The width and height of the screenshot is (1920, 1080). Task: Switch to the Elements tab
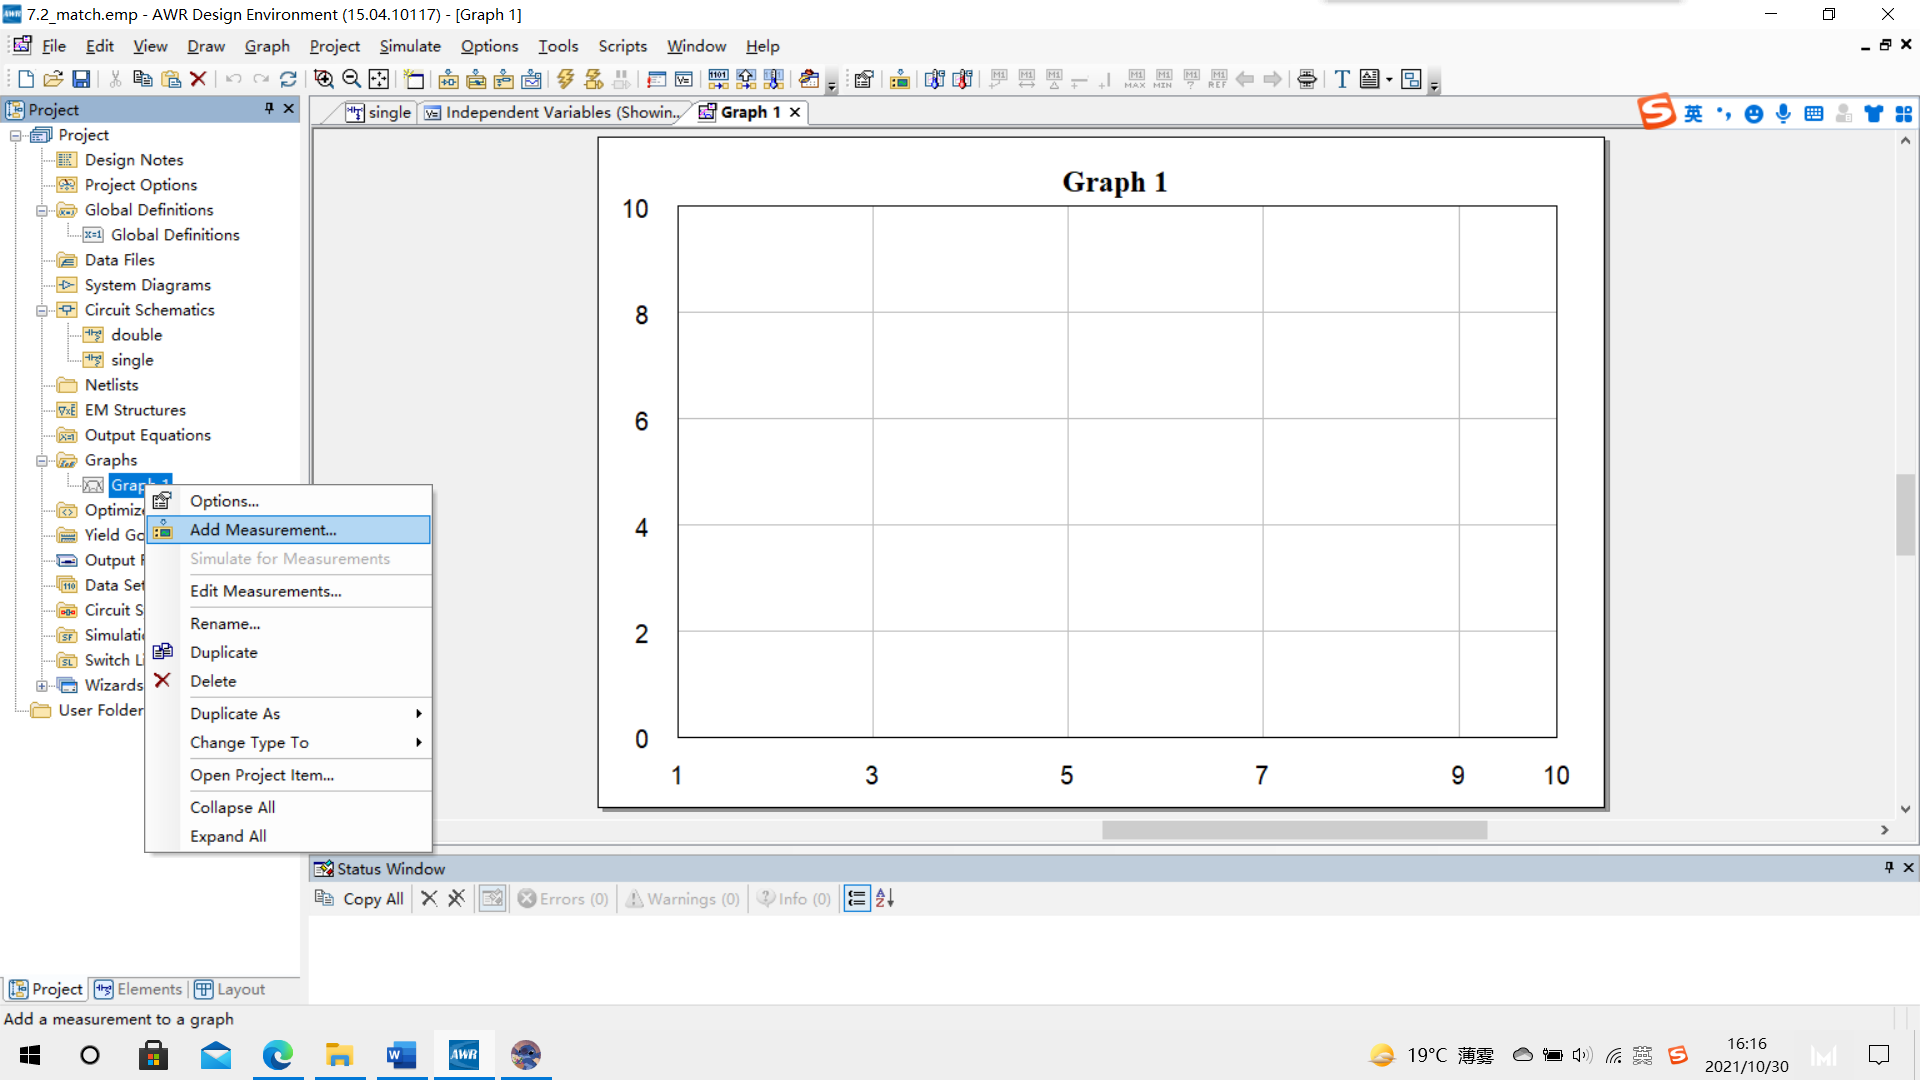(x=138, y=990)
